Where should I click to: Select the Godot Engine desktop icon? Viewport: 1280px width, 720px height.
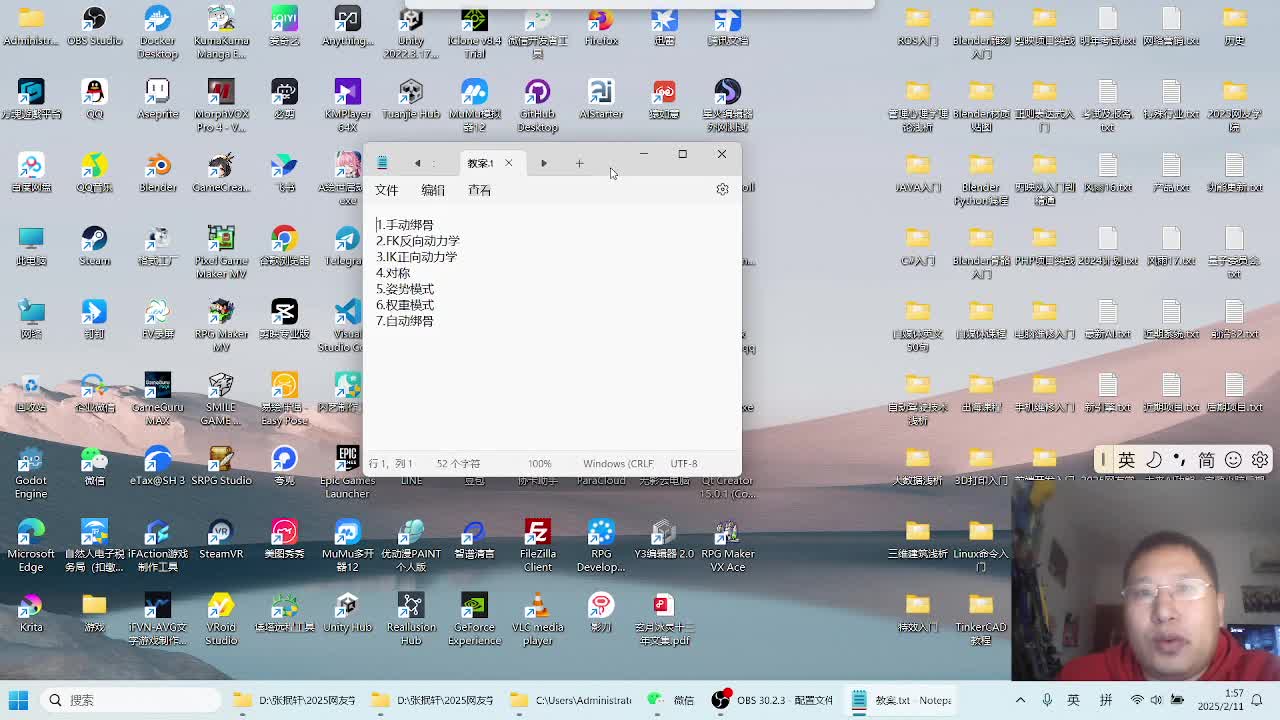pos(31,472)
